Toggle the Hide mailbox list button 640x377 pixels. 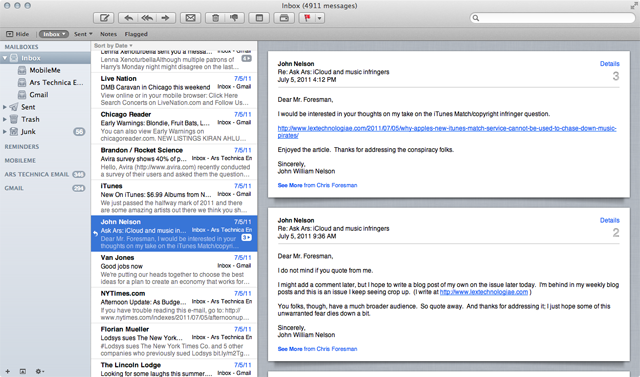[x=18, y=34]
